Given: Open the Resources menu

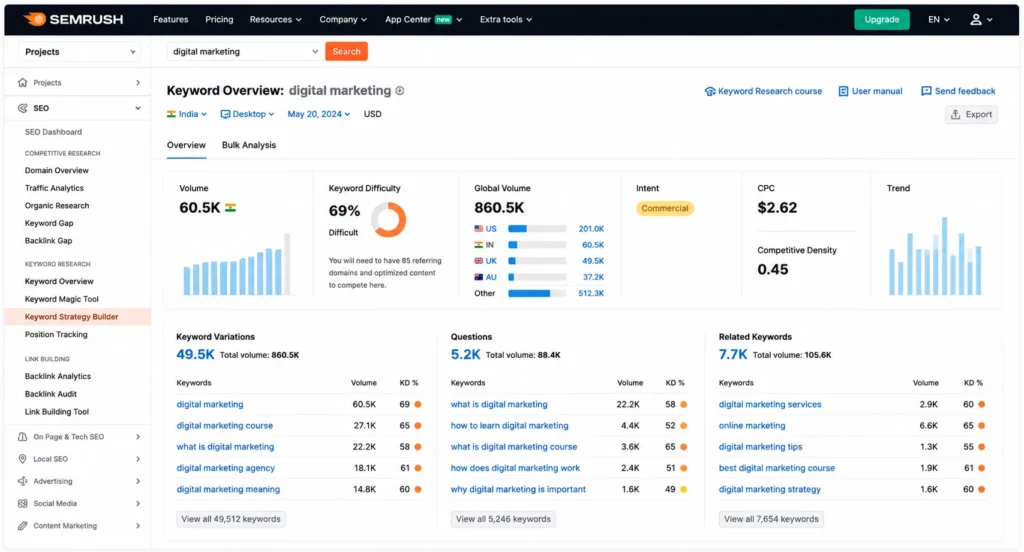Looking at the screenshot, I should tap(276, 20).
